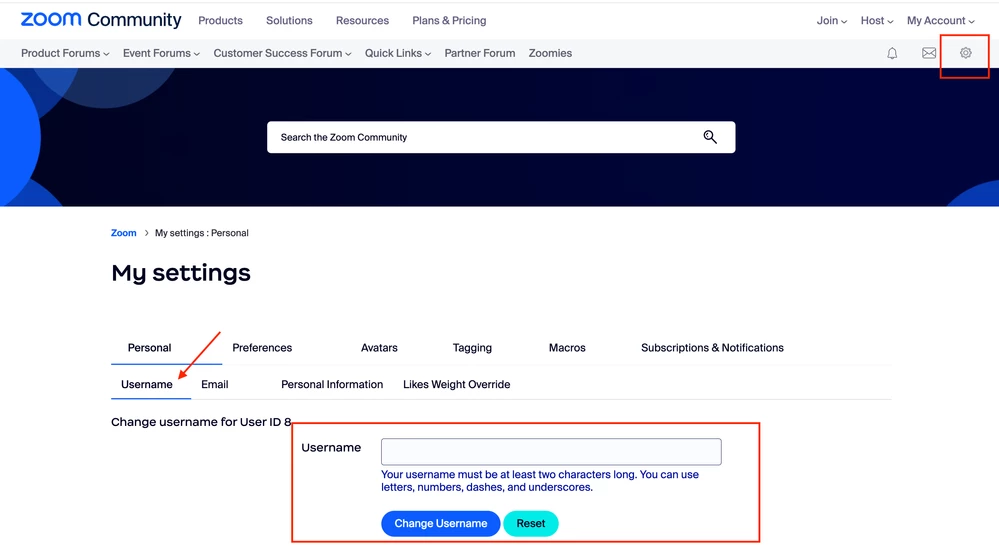Select the Username sub-tab
The height and width of the screenshot is (548, 999).
(x=147, y=385)
